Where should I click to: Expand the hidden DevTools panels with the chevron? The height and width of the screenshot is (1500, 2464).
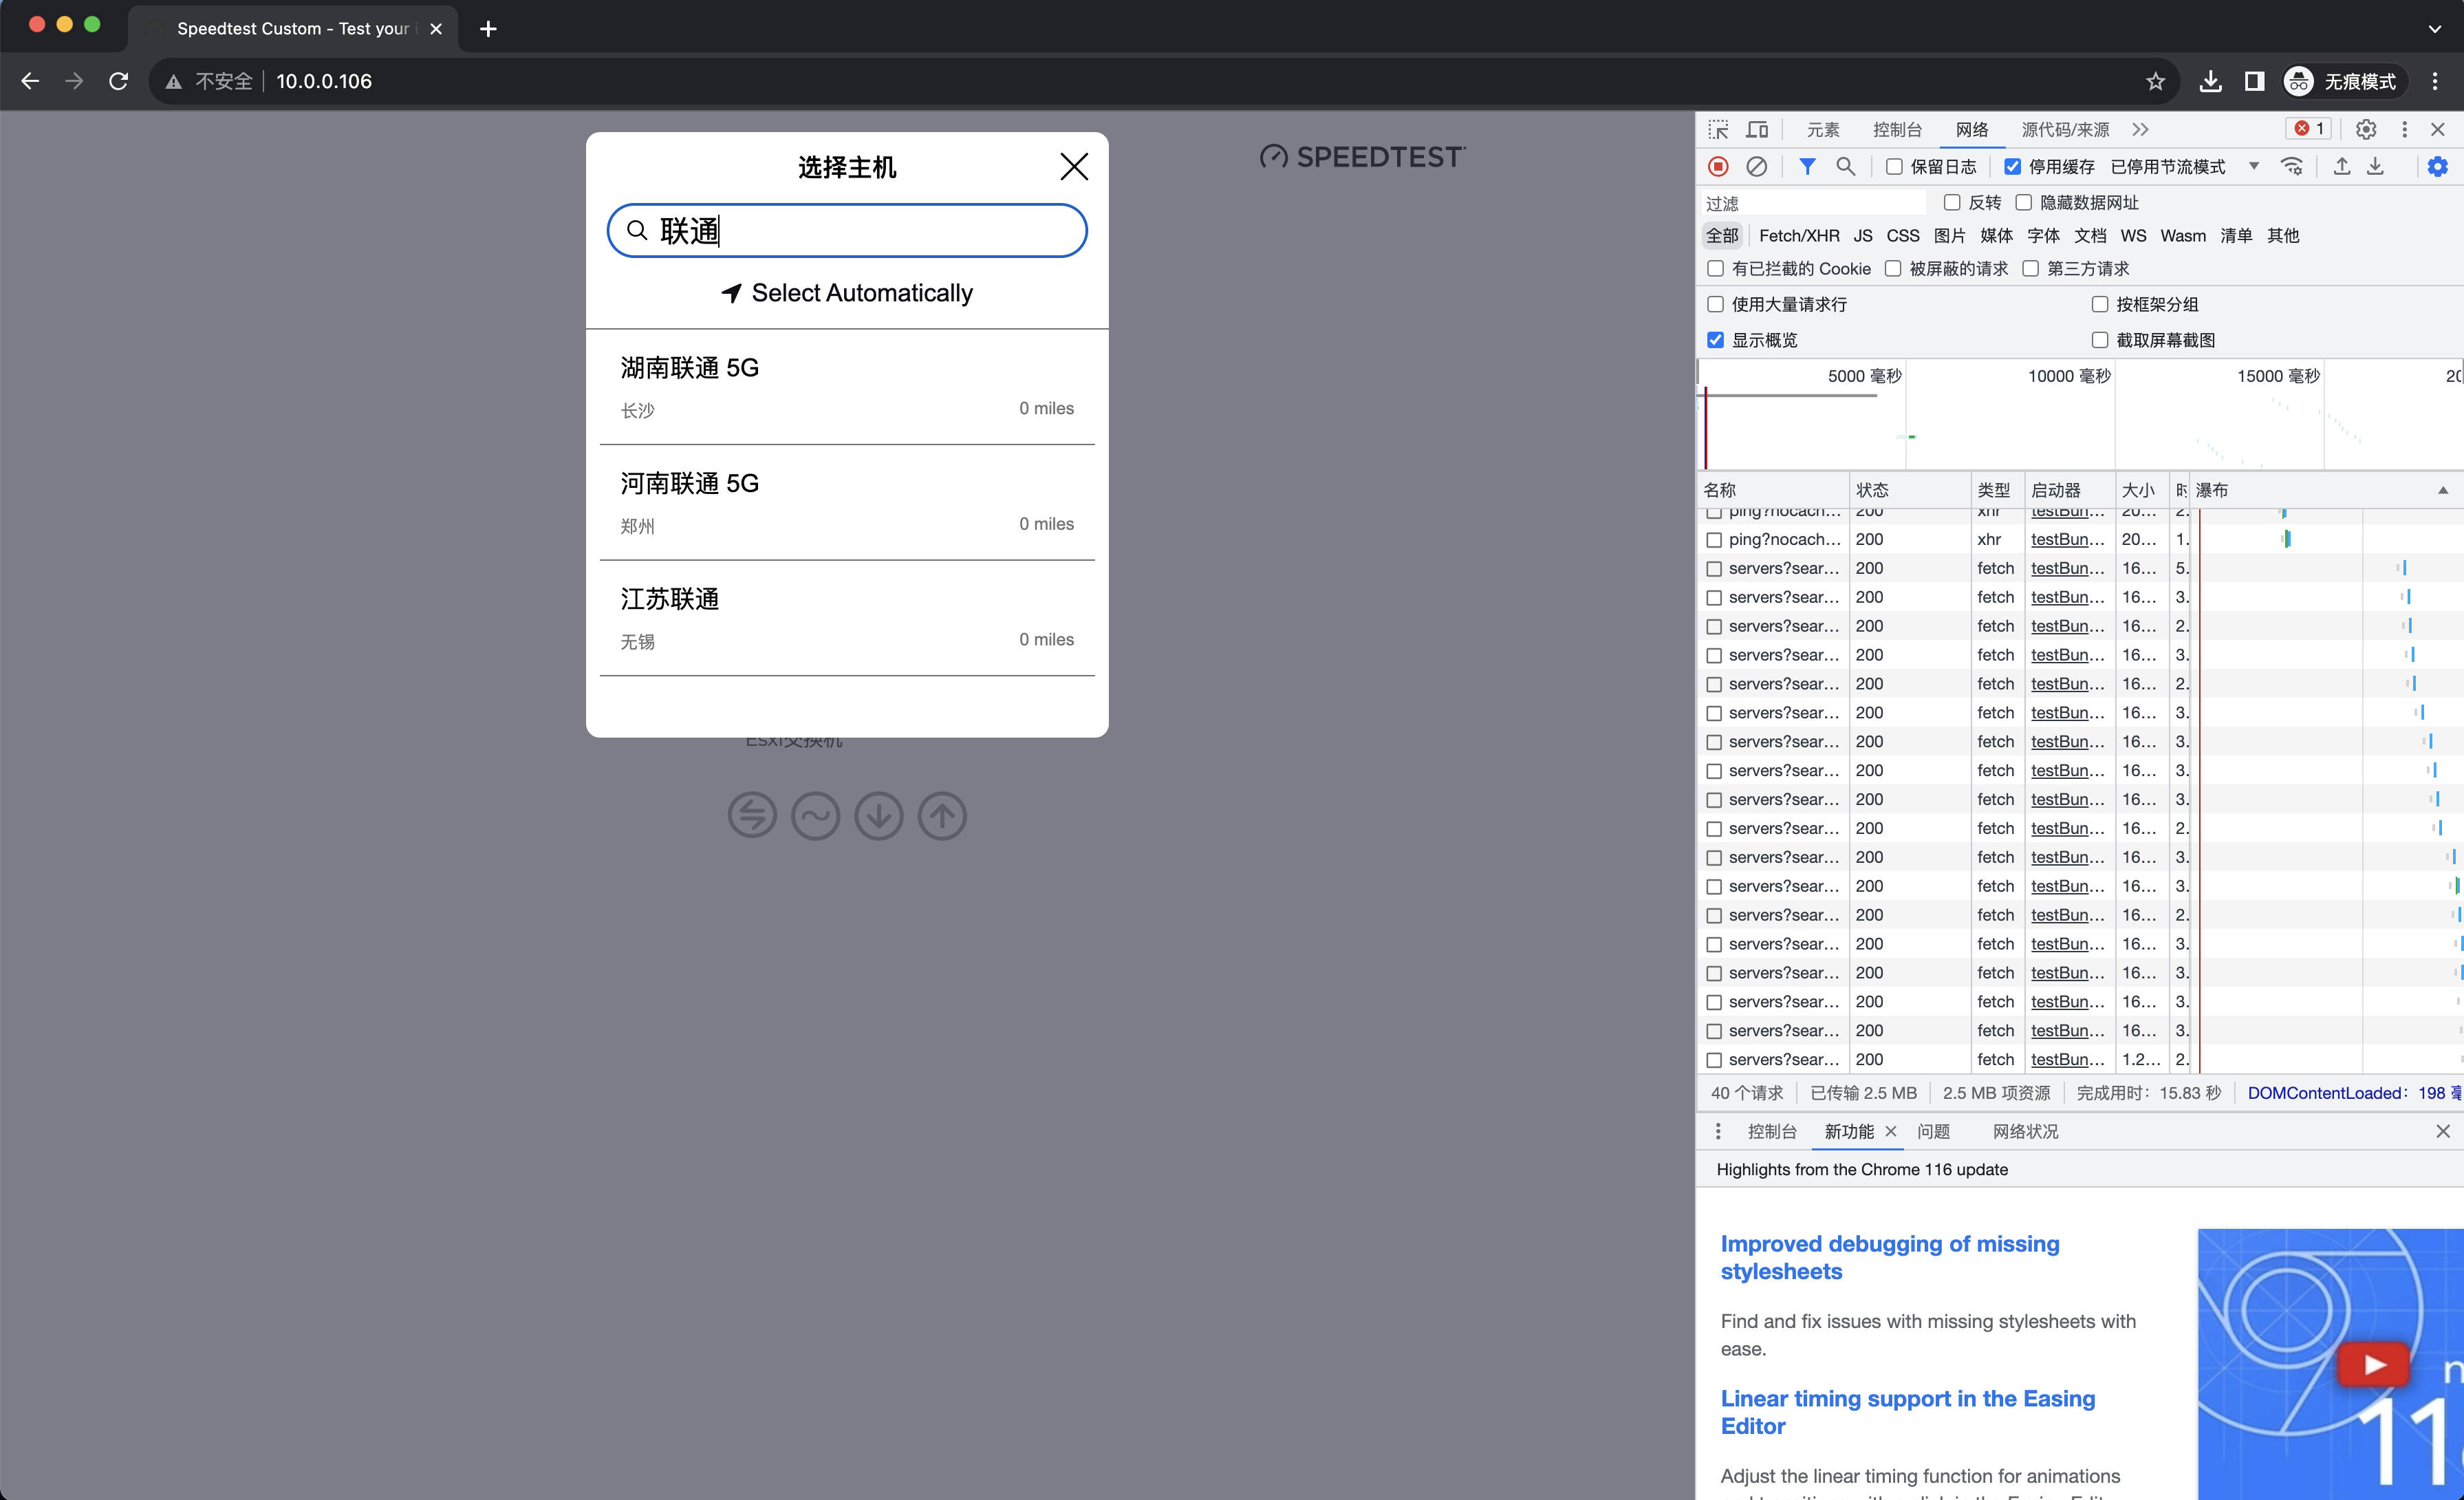2140,129
